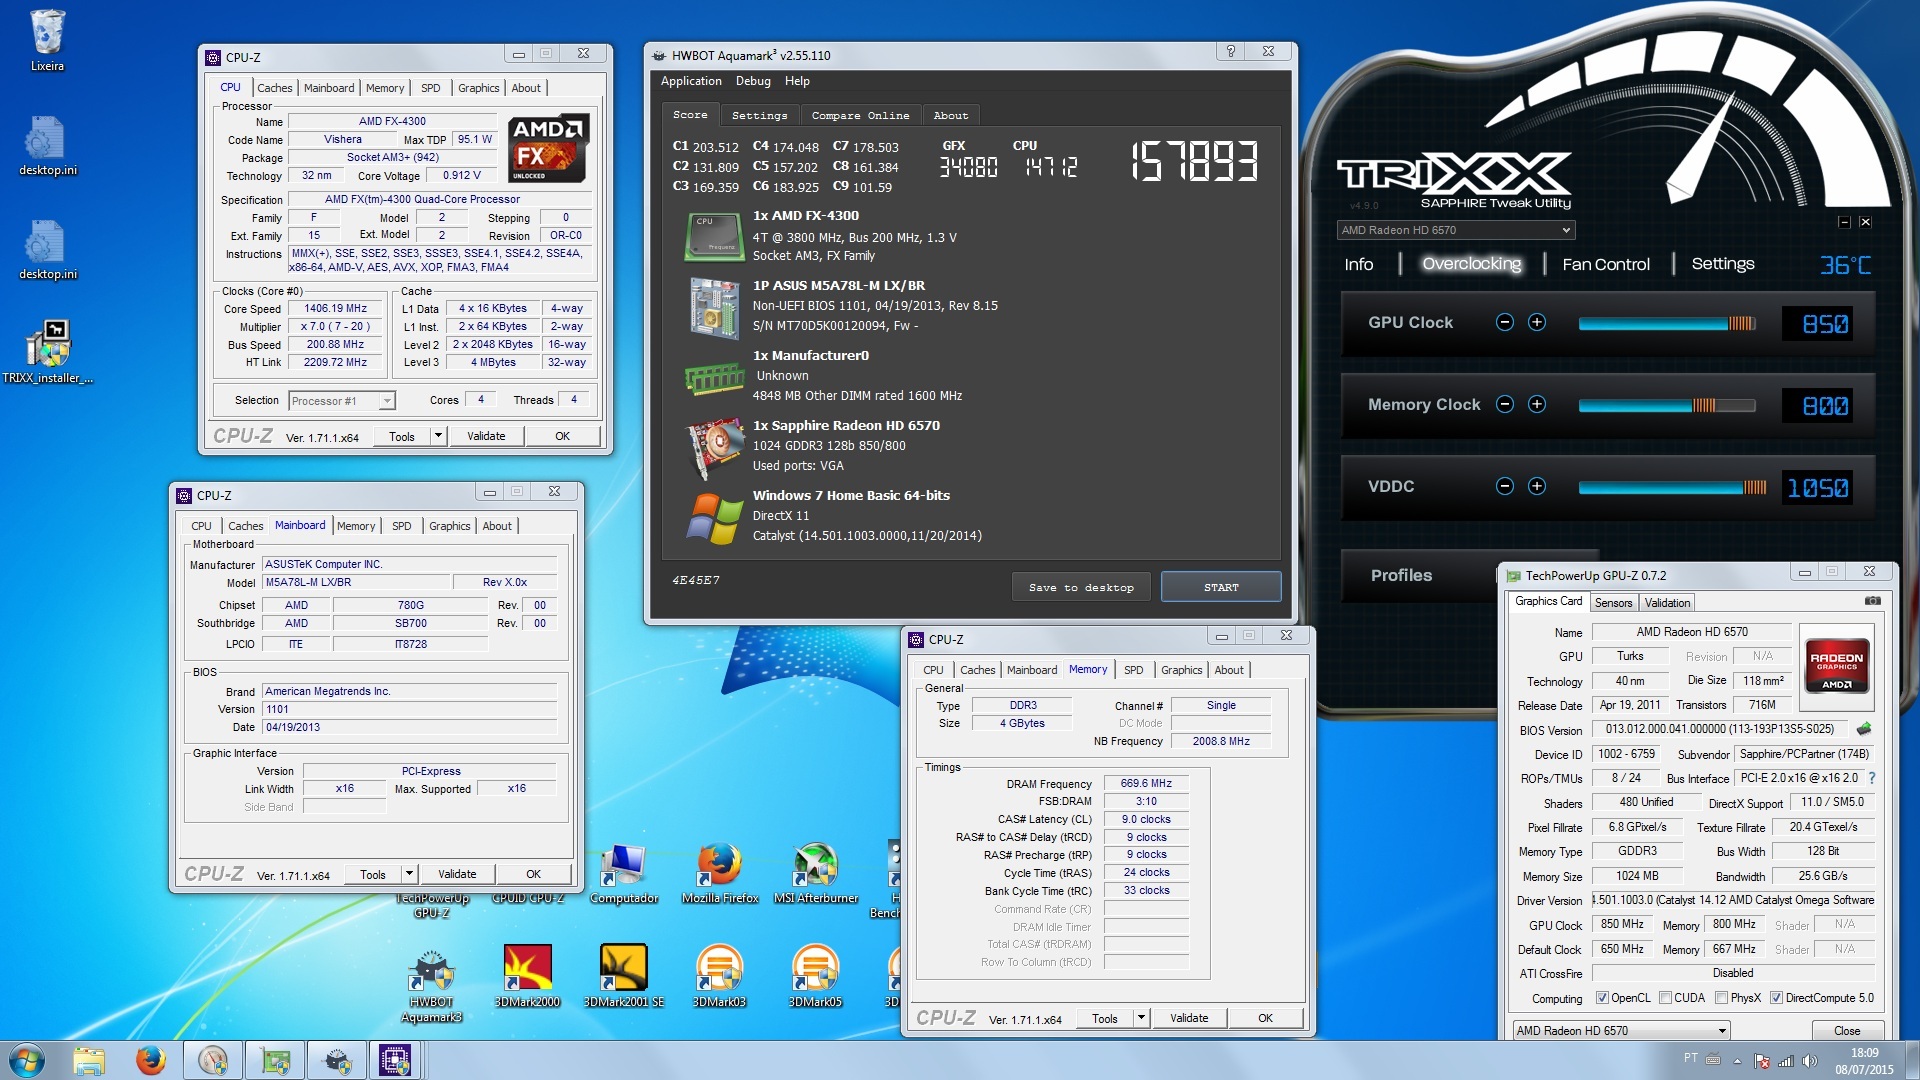This screenshot has width=1920, height=1080.
Task: Click the GPU-Z Close button
Action: coord(1847,1030)
